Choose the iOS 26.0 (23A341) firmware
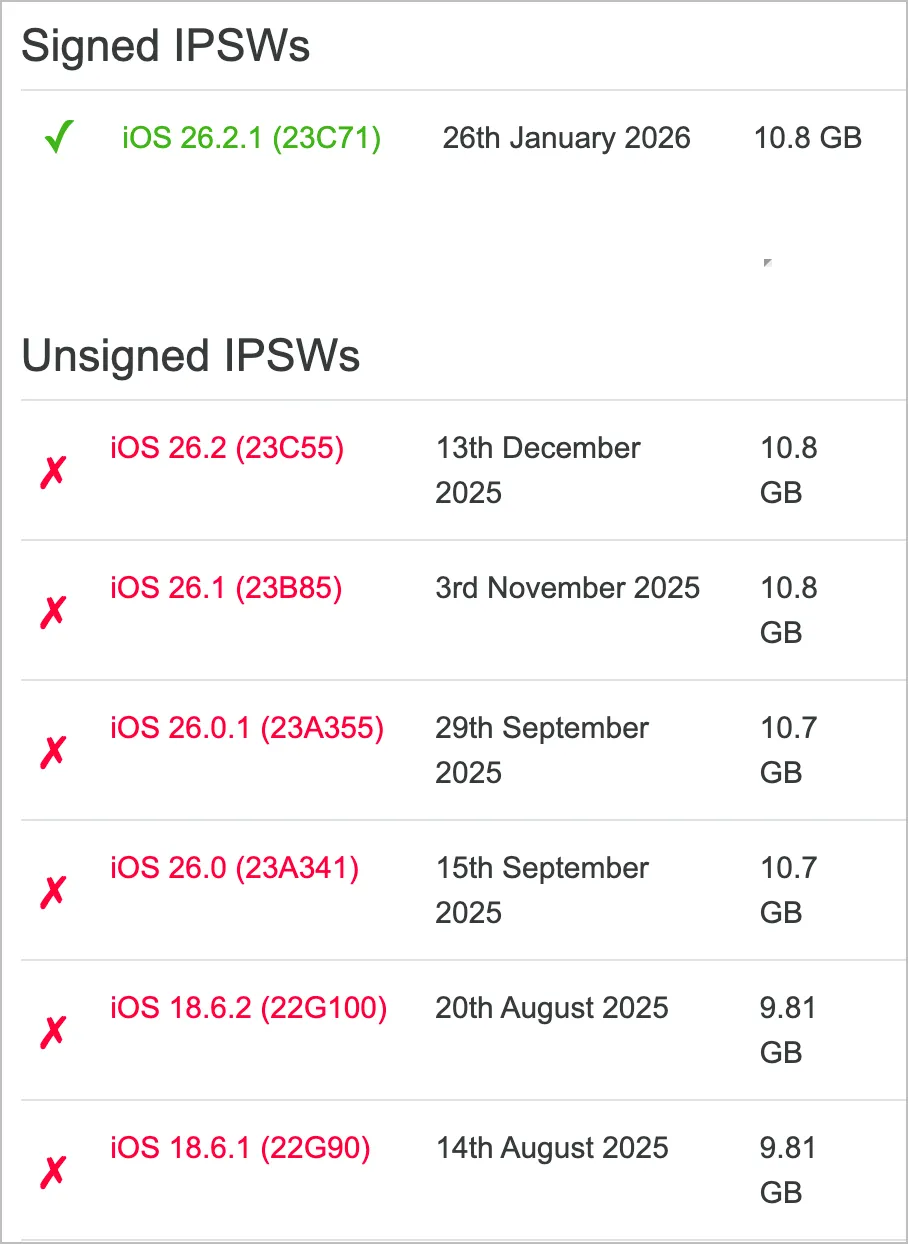Screen dimensions: 908x1244 234,869
